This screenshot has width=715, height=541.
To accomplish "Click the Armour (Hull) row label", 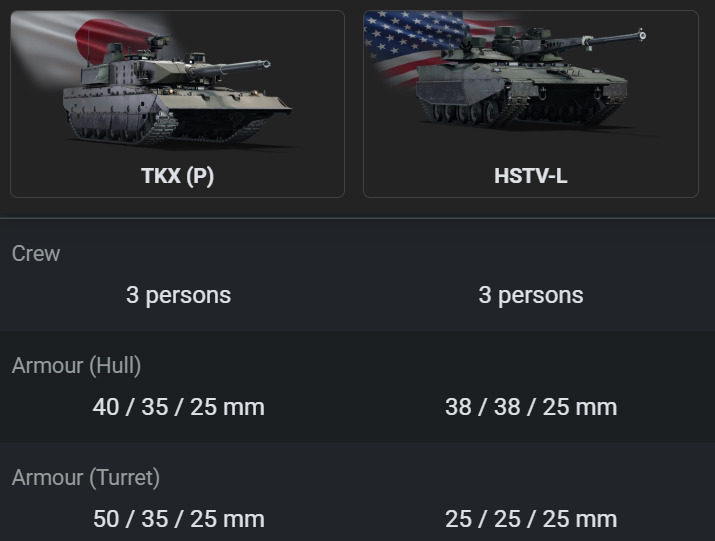I will click(x=76, y=366).
